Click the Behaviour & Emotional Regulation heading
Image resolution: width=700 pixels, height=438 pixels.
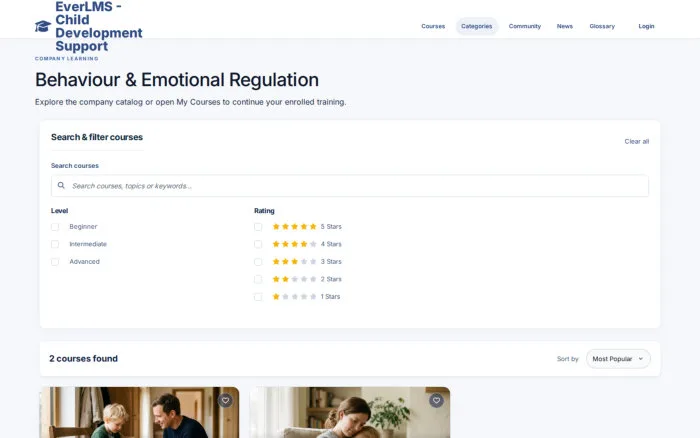coord(177,80)
